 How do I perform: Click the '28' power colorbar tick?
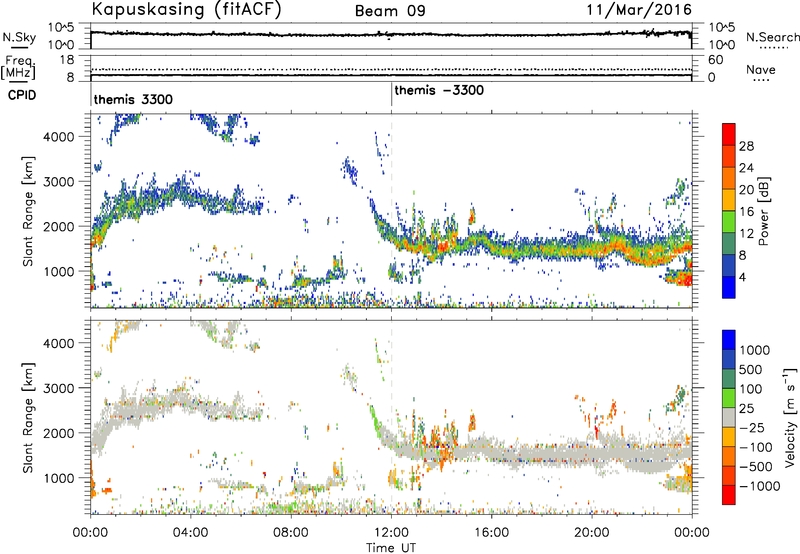pyautogui.click(x=746, y=146)
